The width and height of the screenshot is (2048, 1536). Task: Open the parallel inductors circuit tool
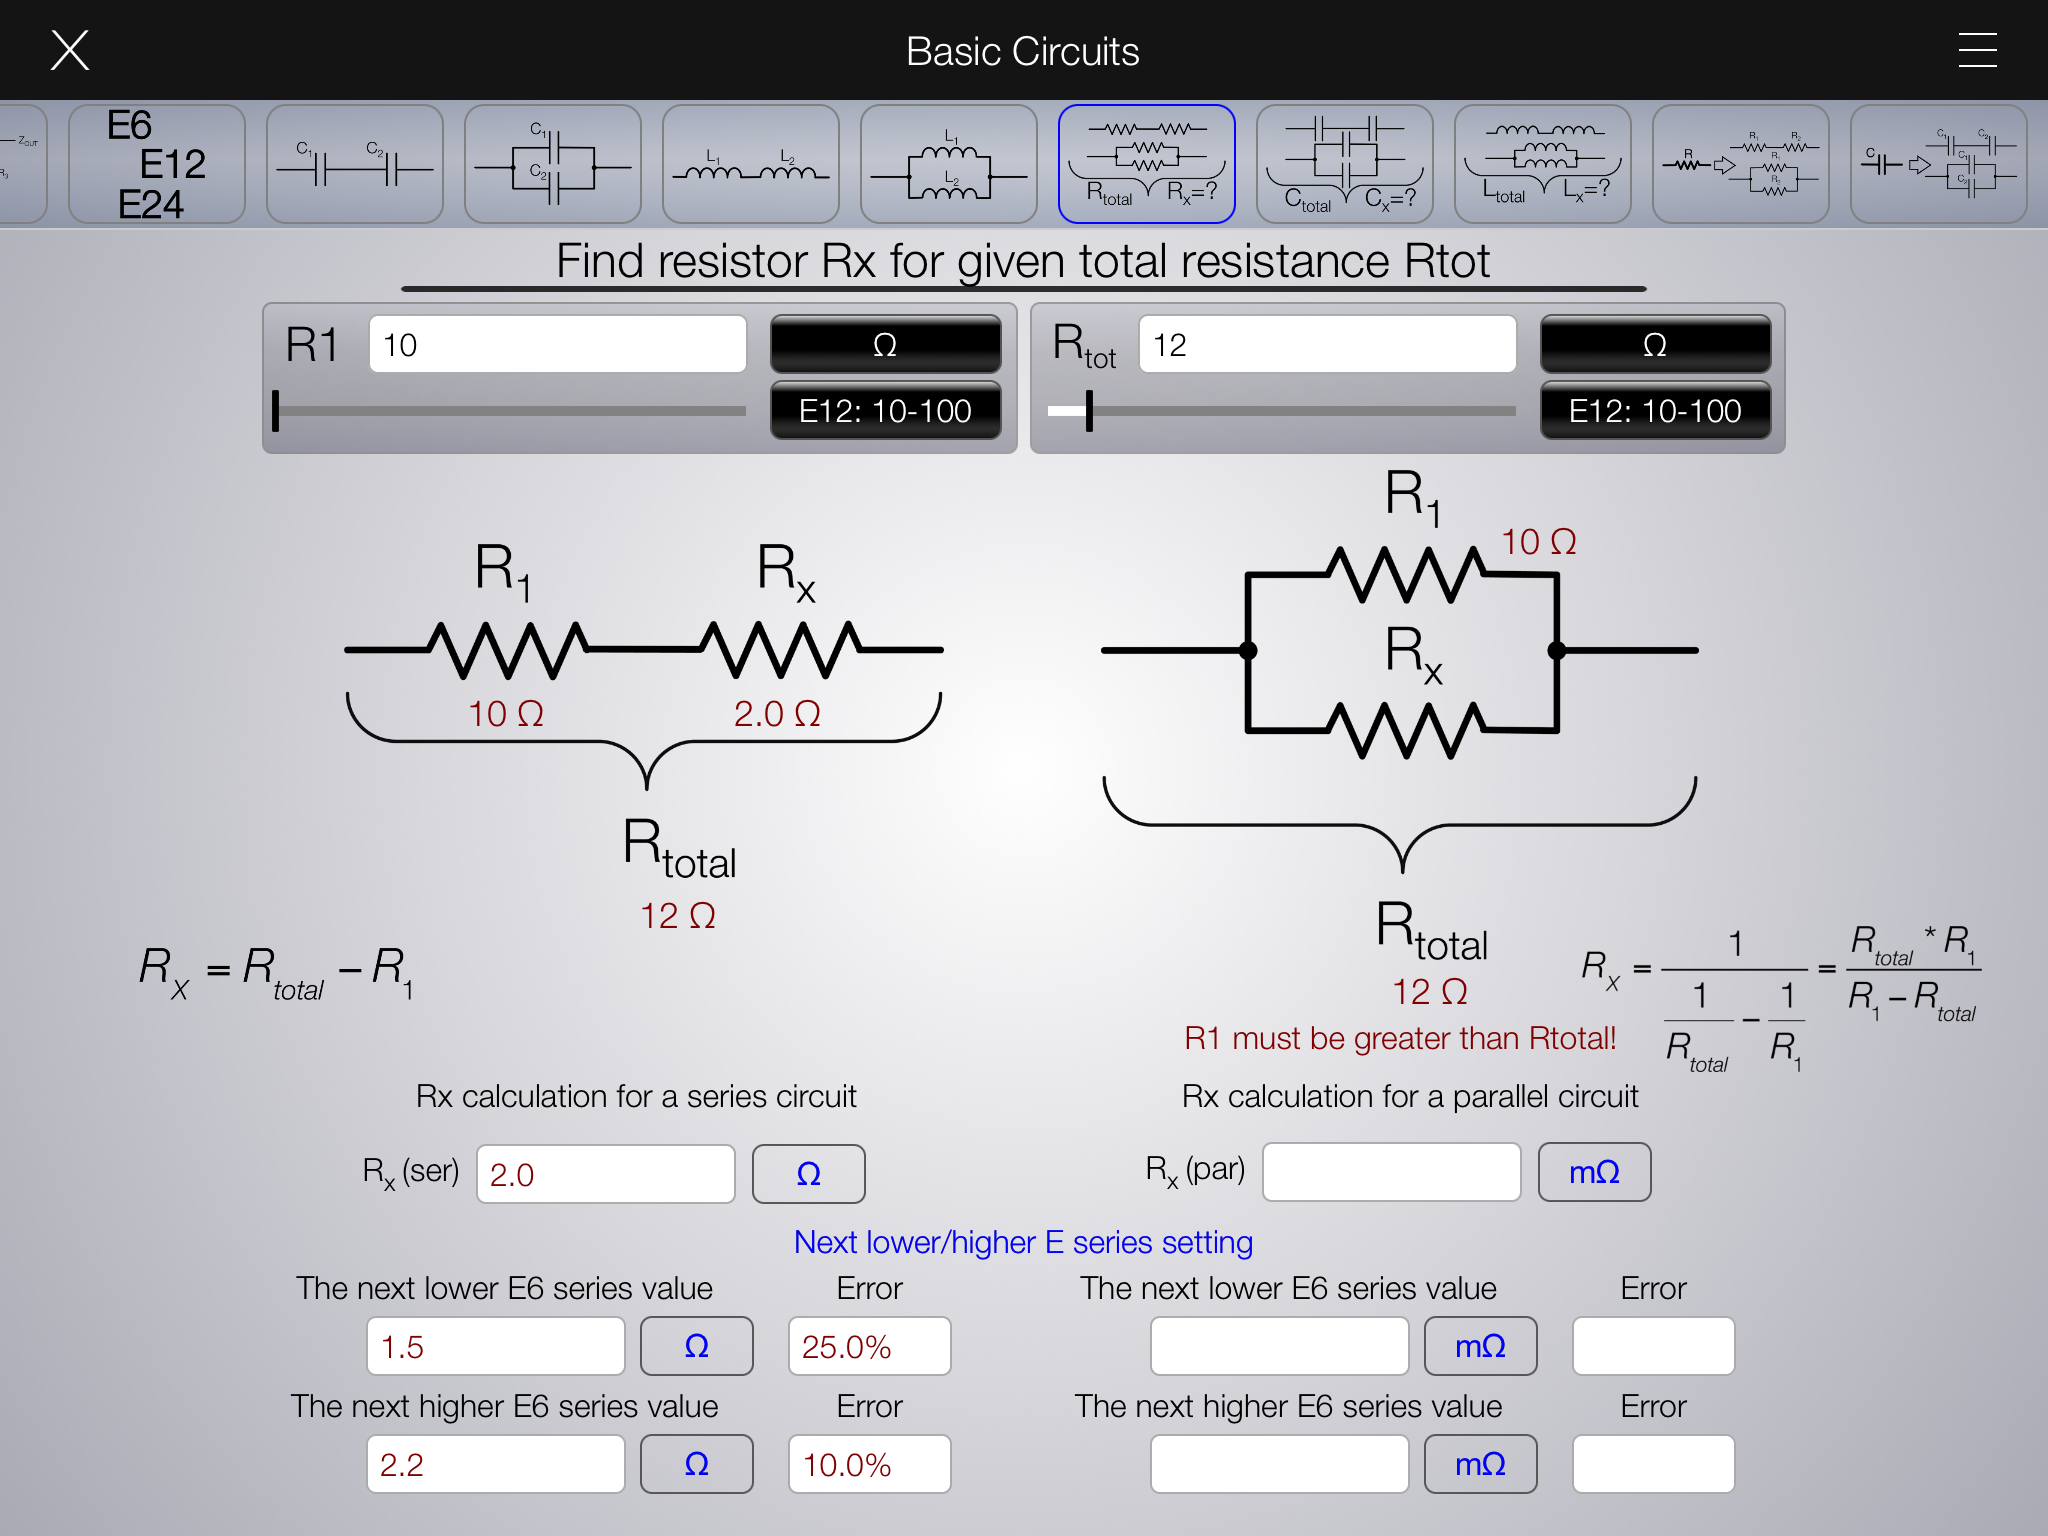coord(948,164)
